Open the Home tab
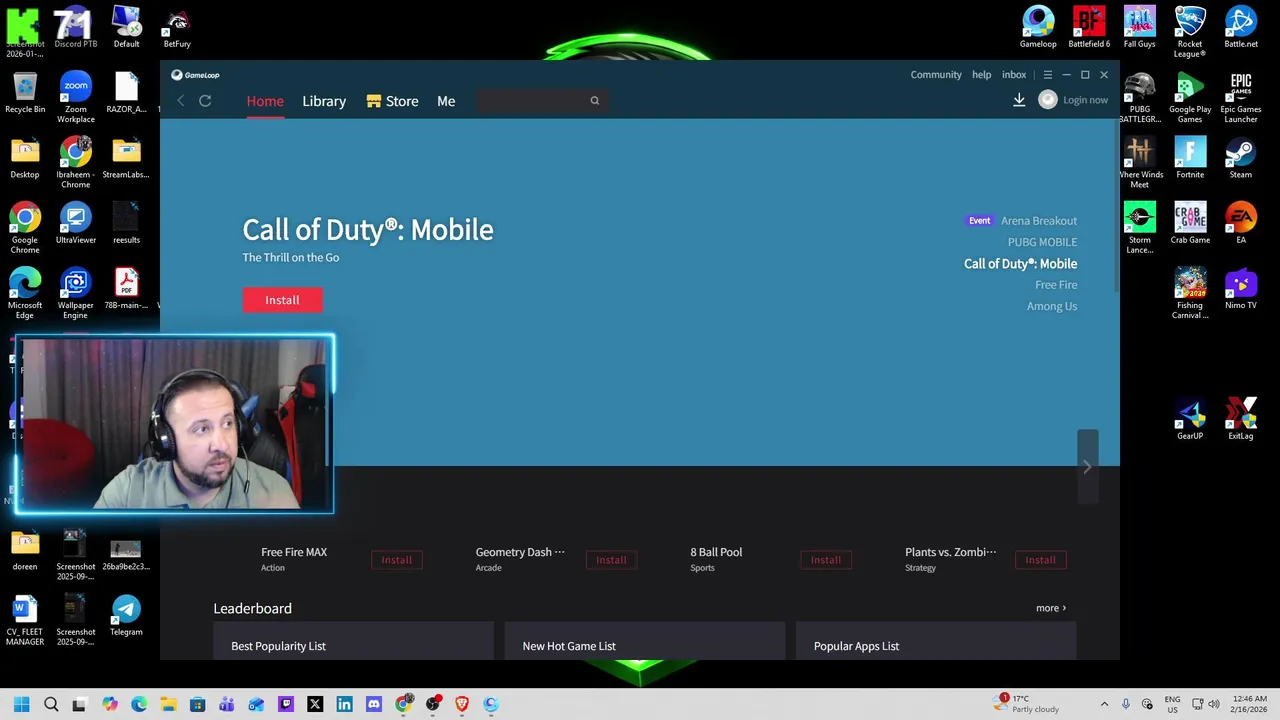Viewport: 1280px width, 720px height. [x=265, y=101]
